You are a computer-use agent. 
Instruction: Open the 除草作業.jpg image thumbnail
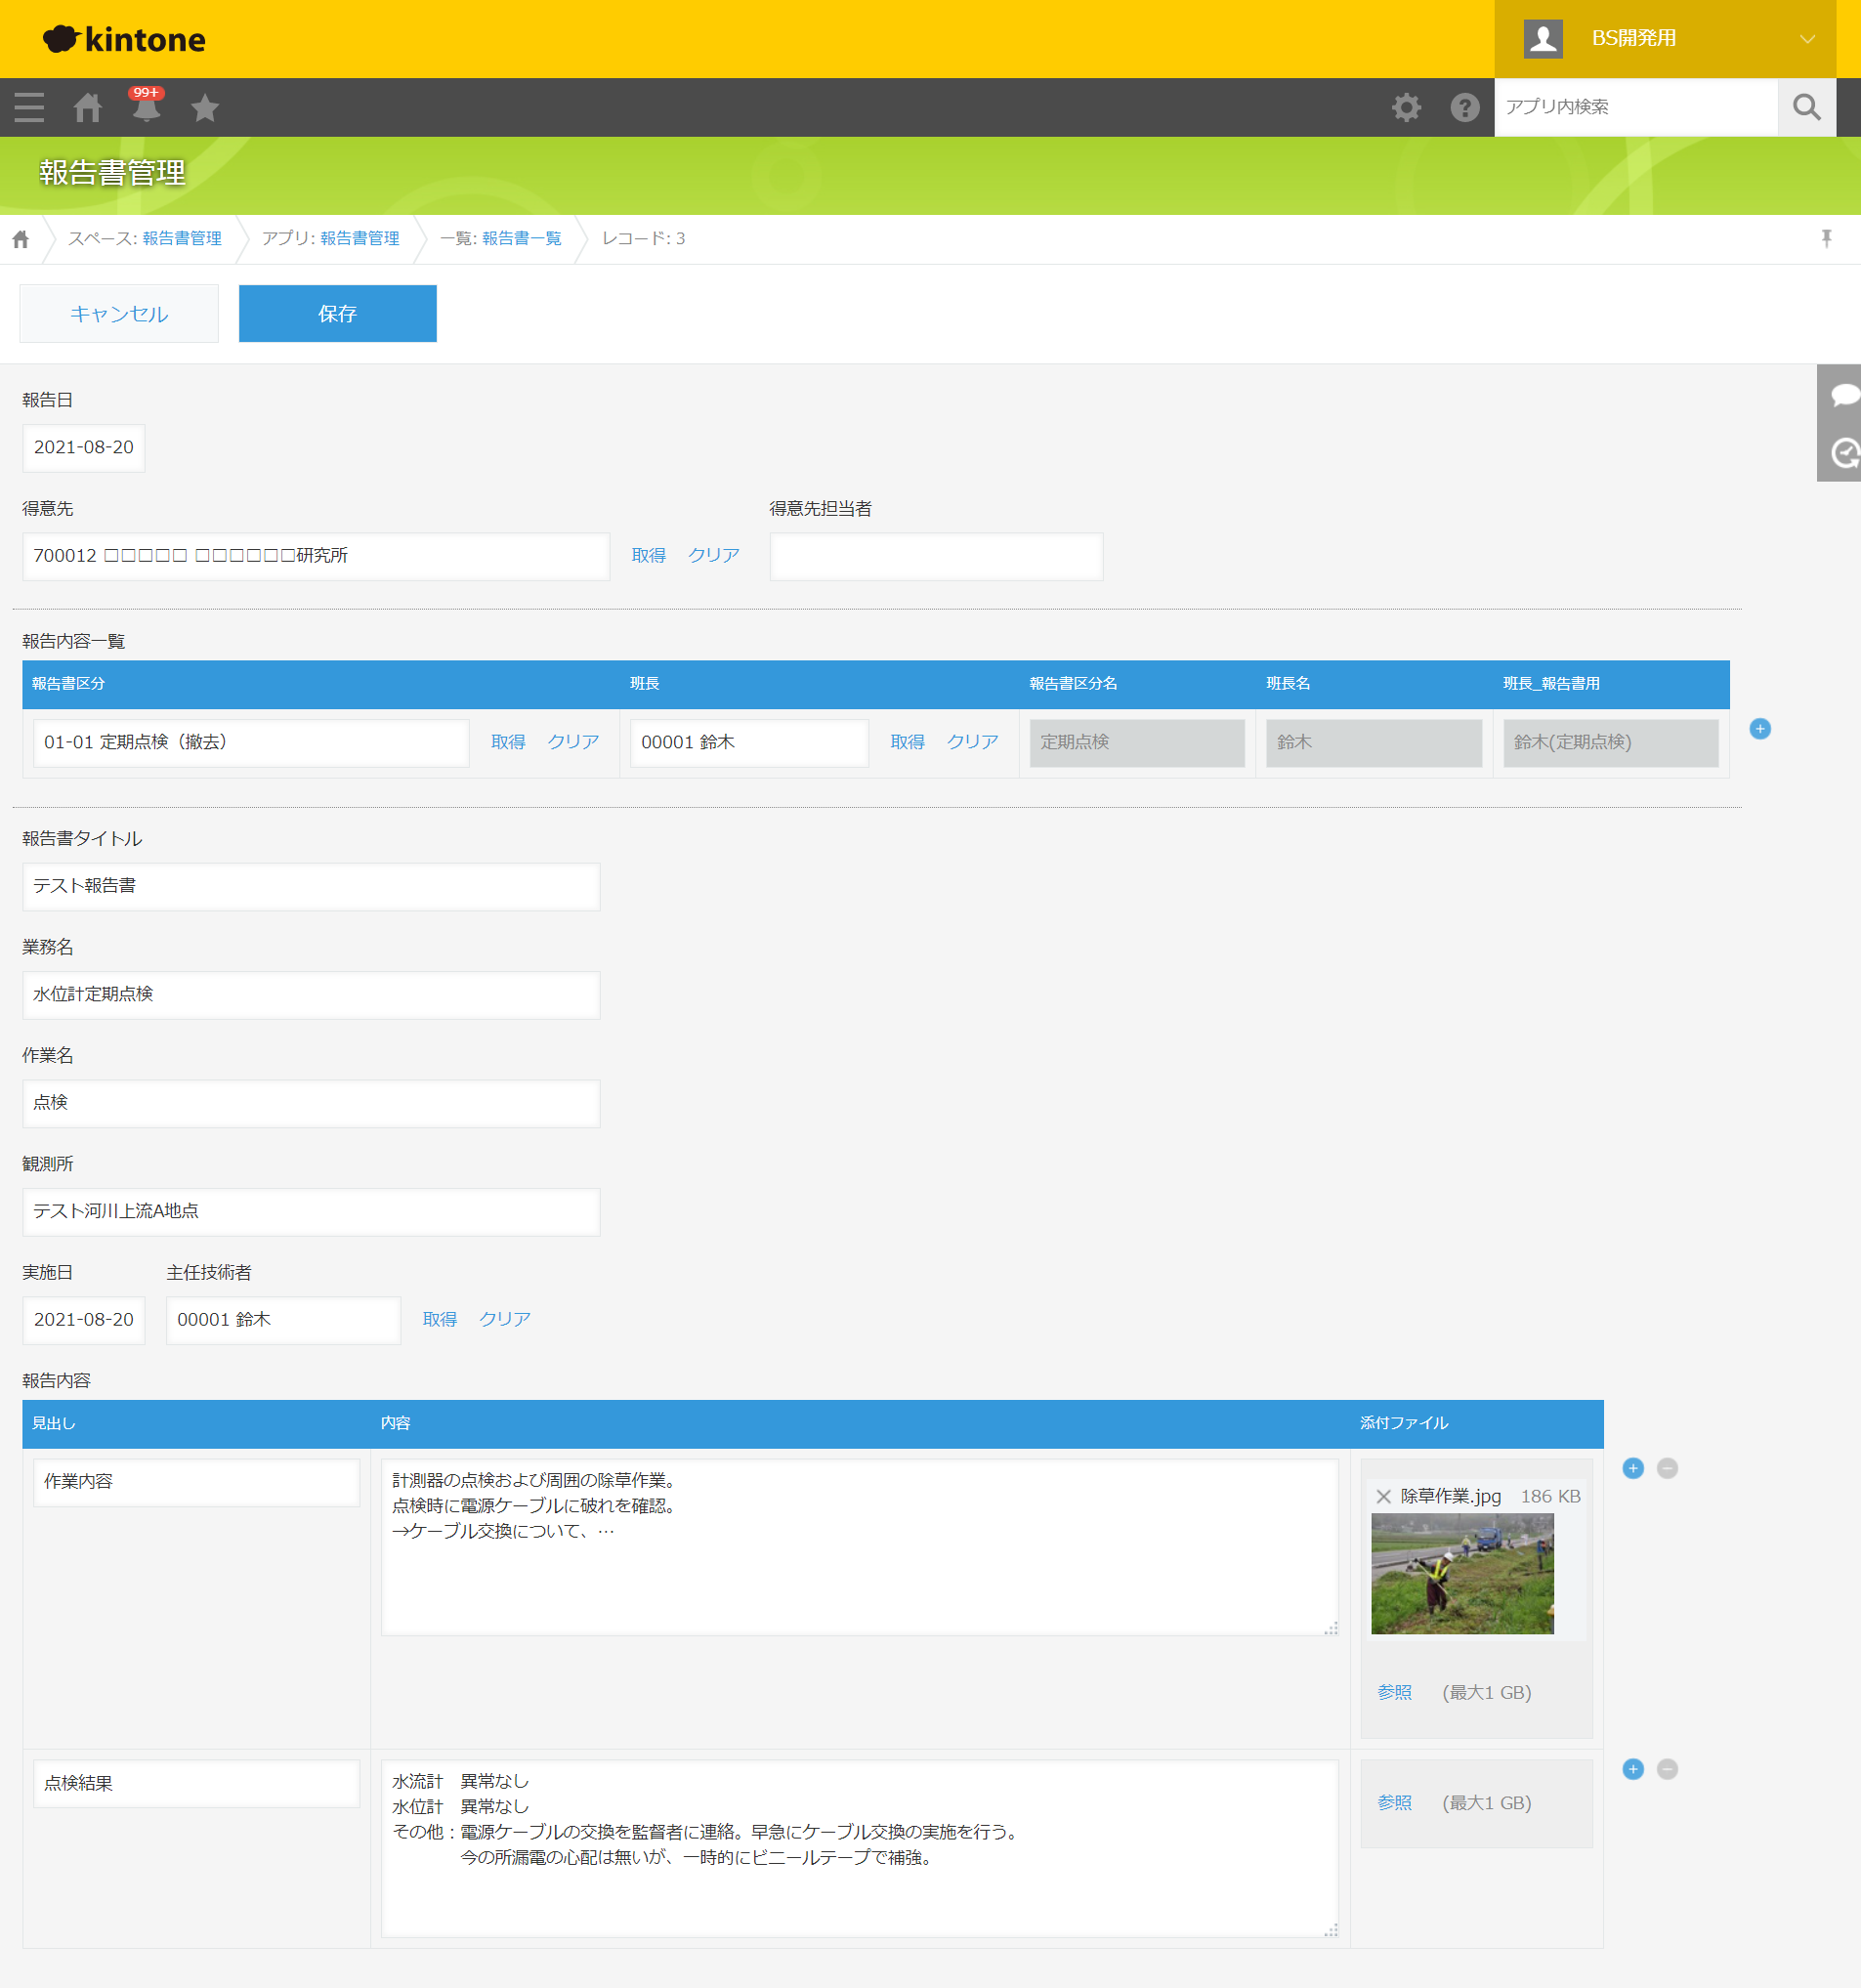[x=1462, y=1574]
